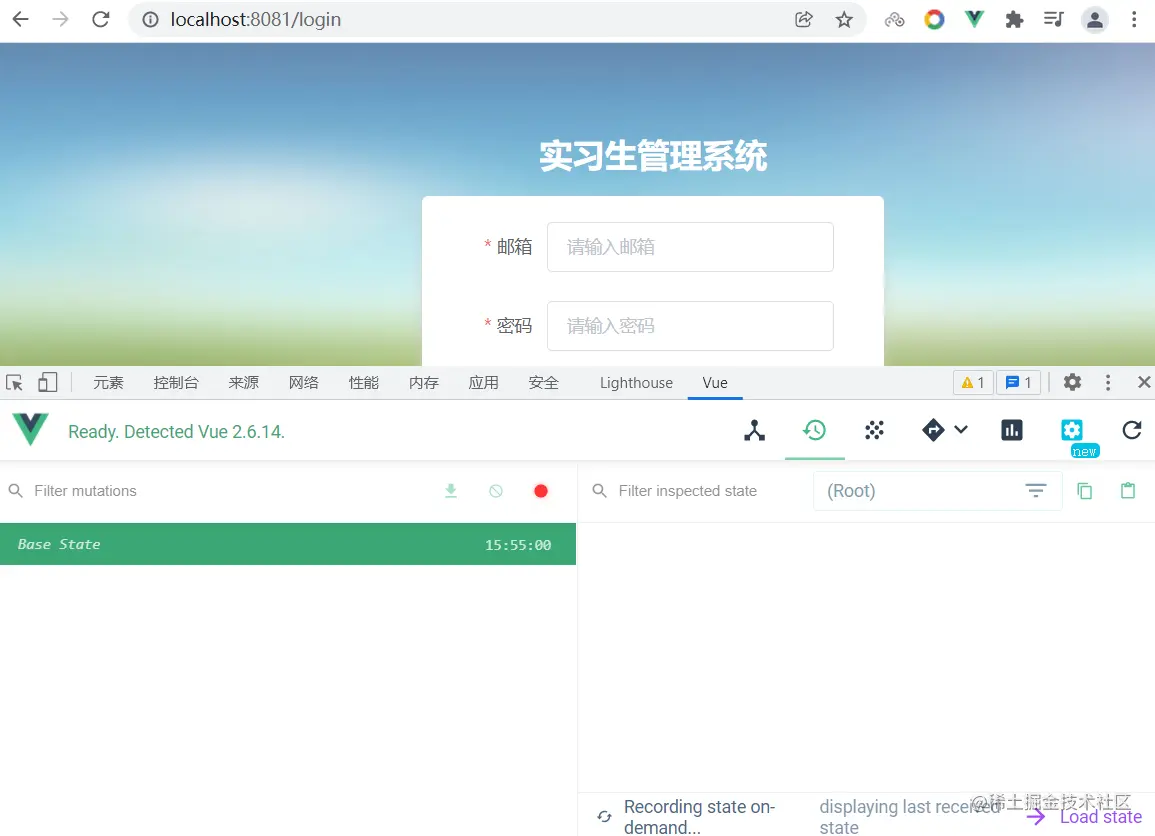Open the Components tree panel in Vue devtools
This screenshot has width=1155, height=836.
tap(754, 430)
